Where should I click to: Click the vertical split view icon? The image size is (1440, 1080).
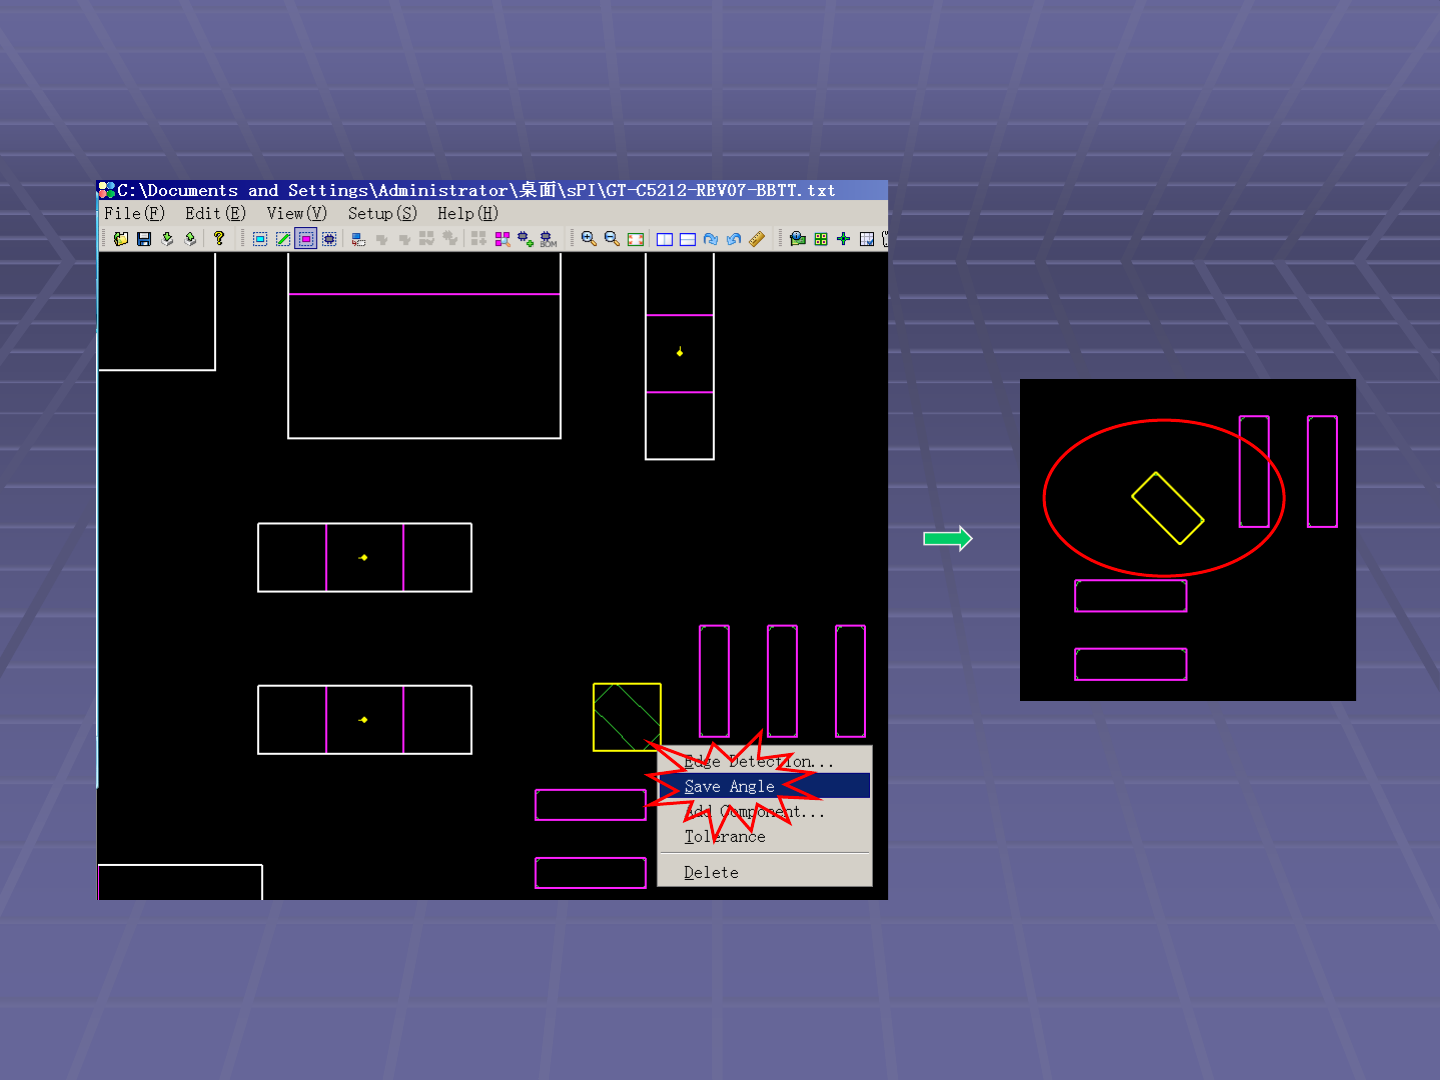664,239
